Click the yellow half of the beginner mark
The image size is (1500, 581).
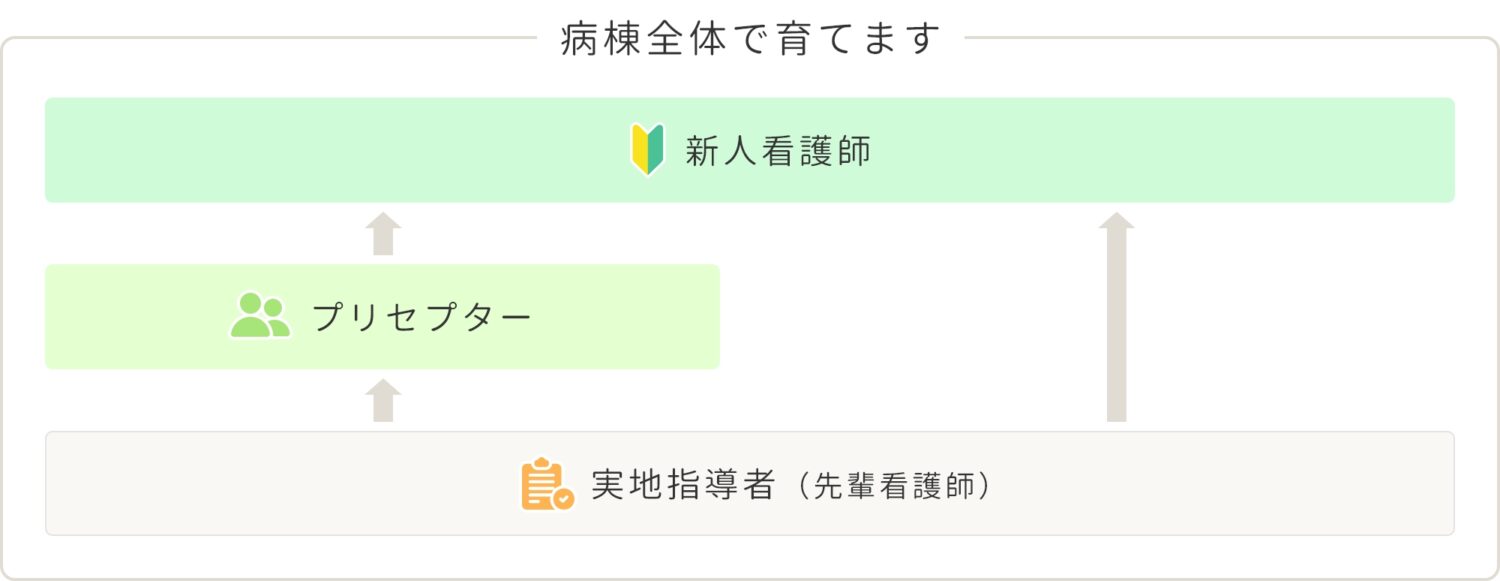coord(640,150)
